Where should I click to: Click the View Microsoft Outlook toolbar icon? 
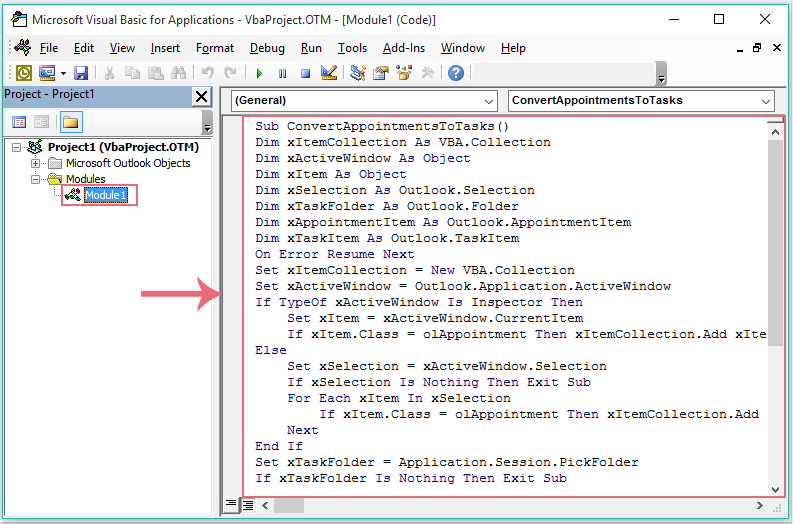[24, 73]
